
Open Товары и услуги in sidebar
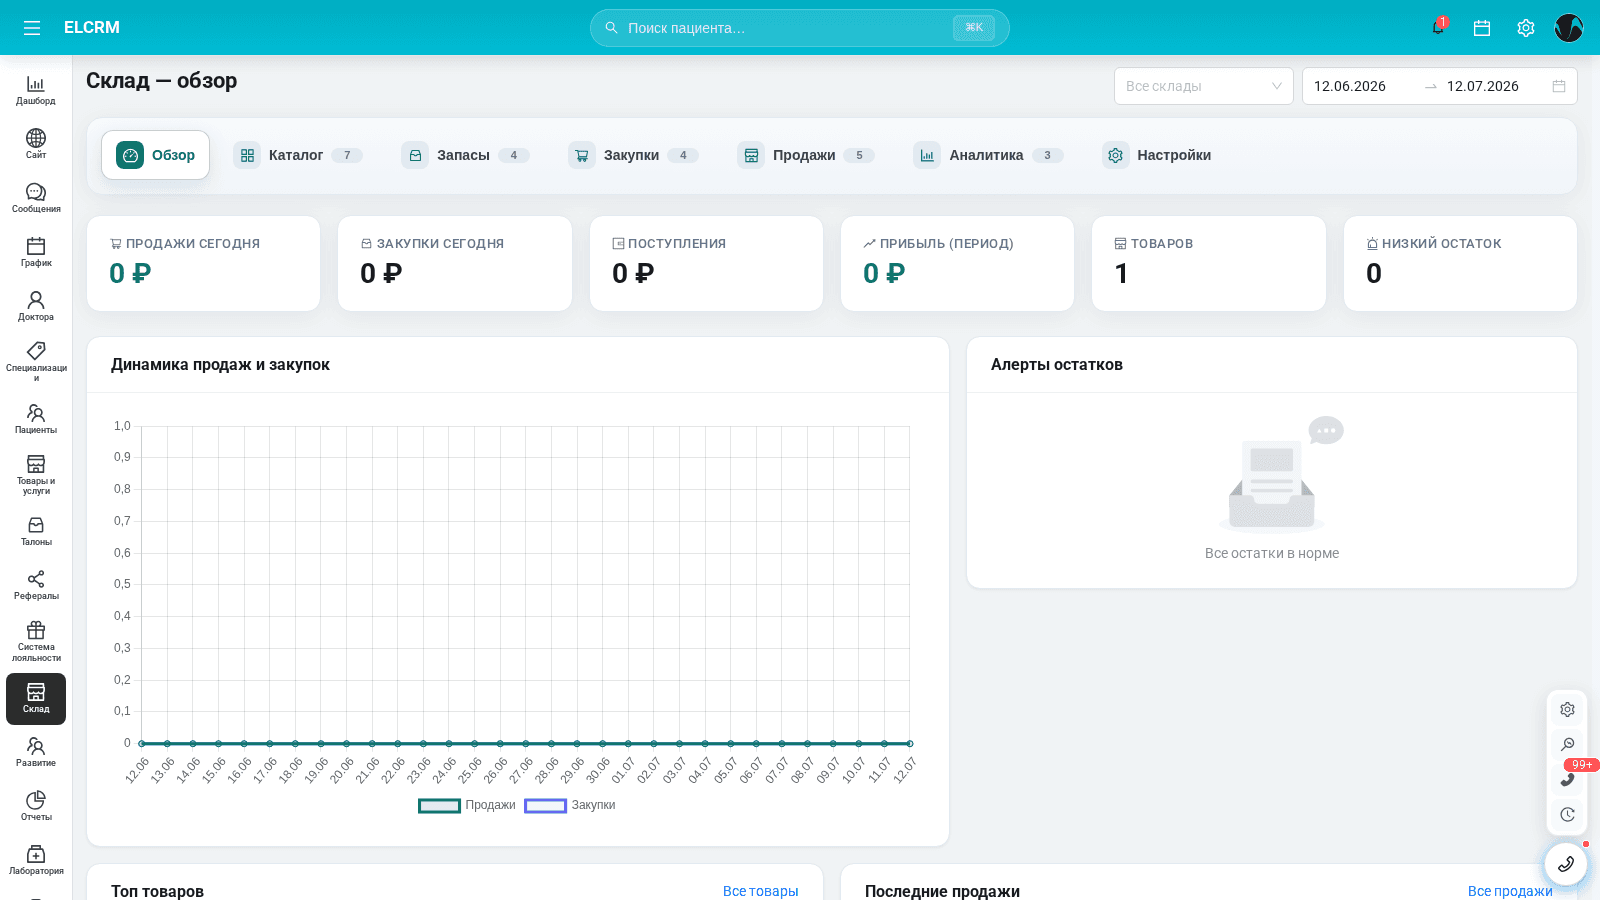[36, 475]
